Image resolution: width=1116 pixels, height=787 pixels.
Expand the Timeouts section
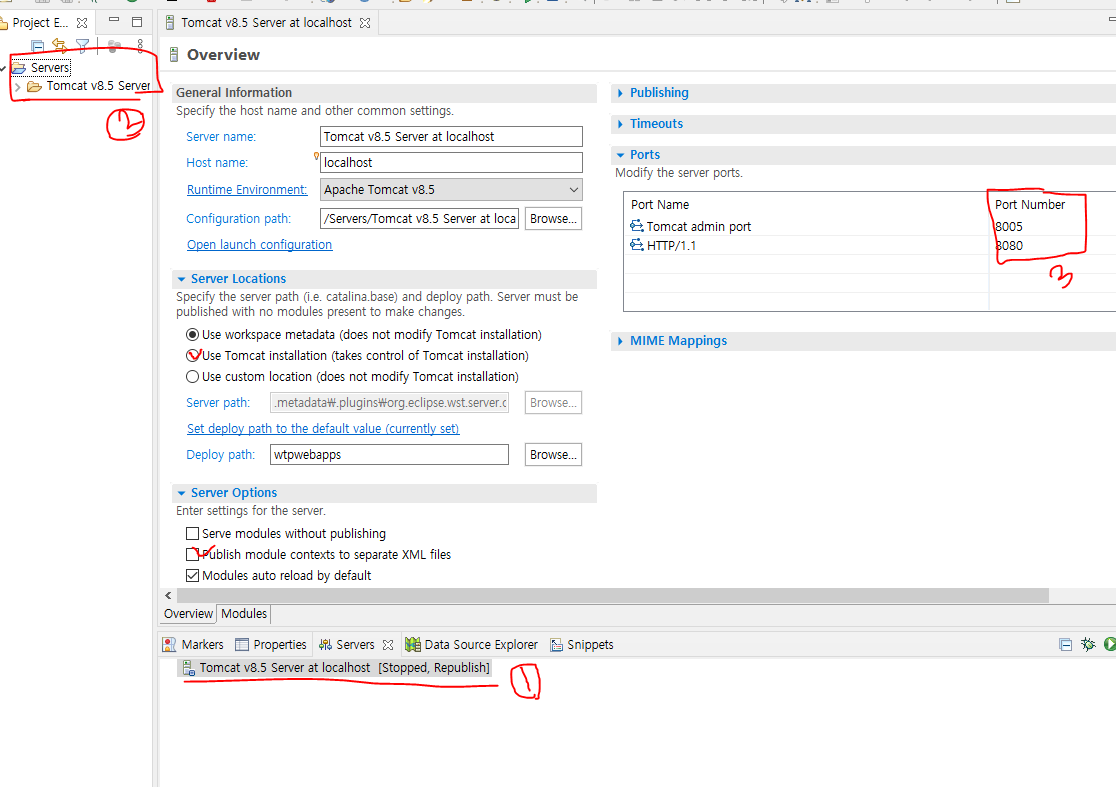tap(620, 124)
